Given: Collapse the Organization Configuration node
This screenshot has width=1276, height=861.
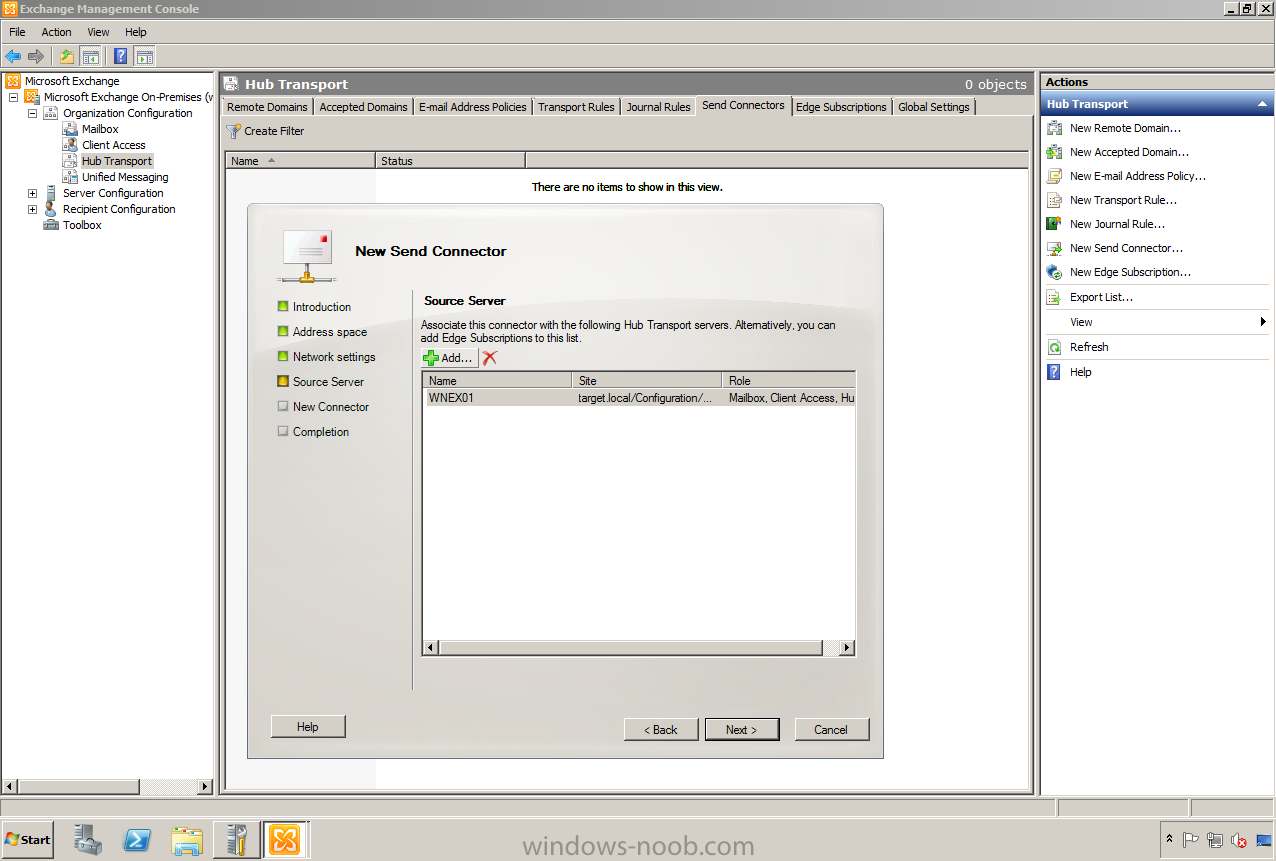Looking at the screenshot, I should tap(32, 113).
